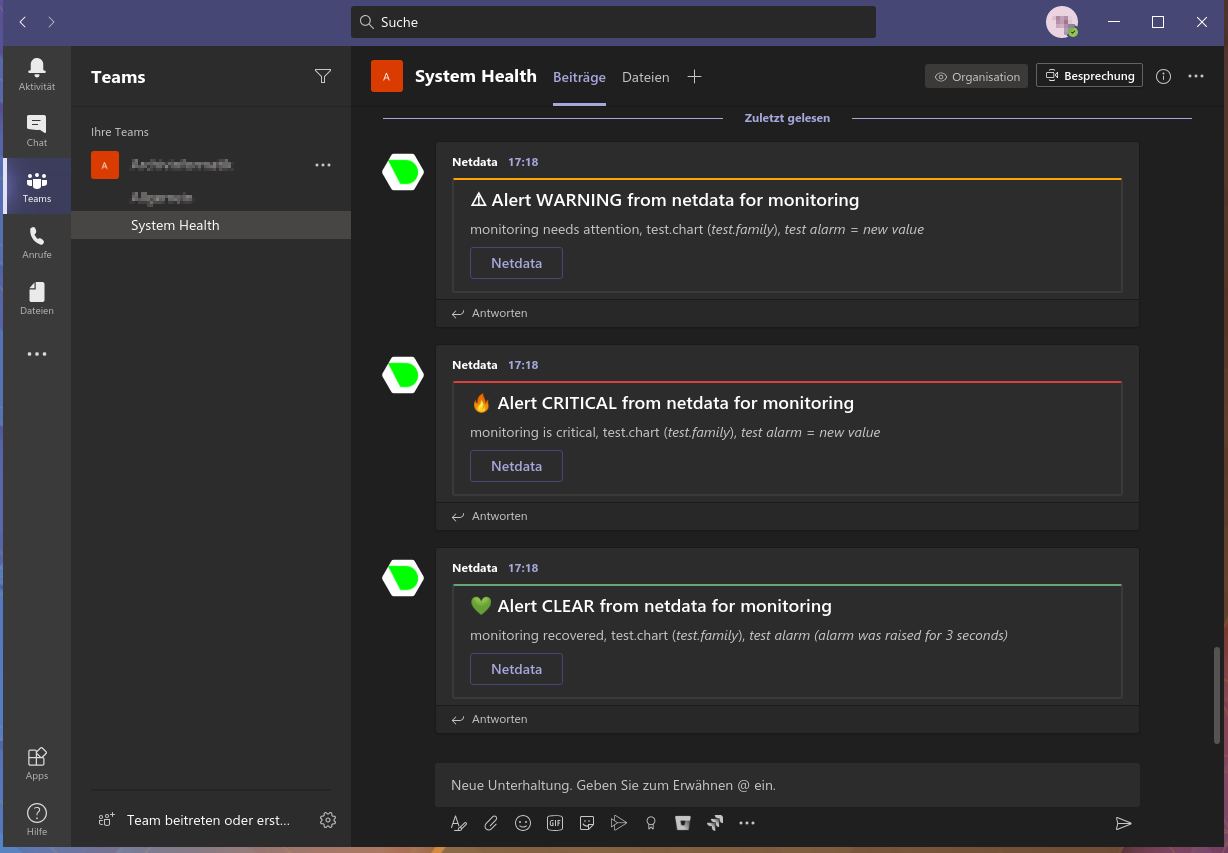Viewport: 1228px width, 853px height.
Task: Open the text format options icon
Action: [x=459, y=823]
